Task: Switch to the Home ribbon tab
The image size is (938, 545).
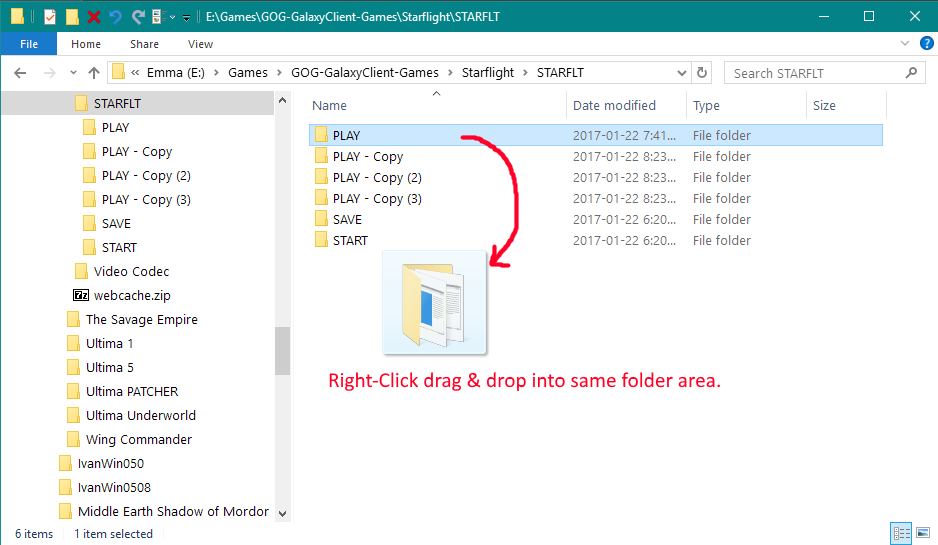Action: [x=86, y=44]
